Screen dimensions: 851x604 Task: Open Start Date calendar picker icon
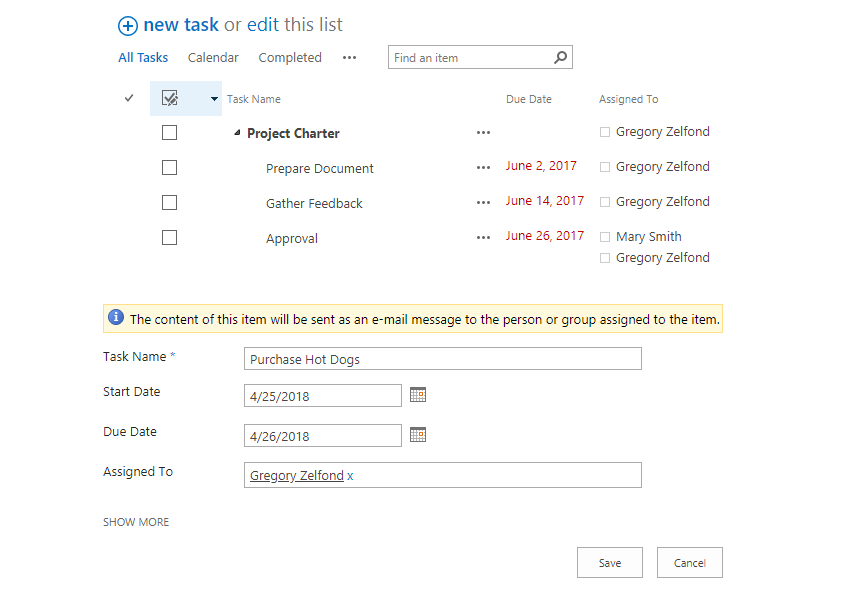pyautogui.click(x=418, y=395)
